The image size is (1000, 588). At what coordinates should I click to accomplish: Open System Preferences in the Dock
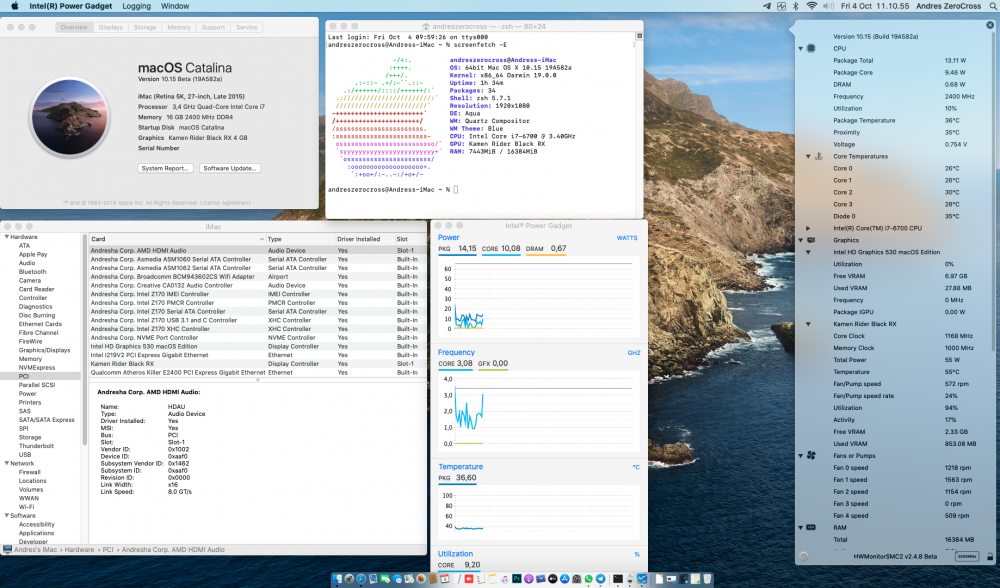tap(577, 578)
